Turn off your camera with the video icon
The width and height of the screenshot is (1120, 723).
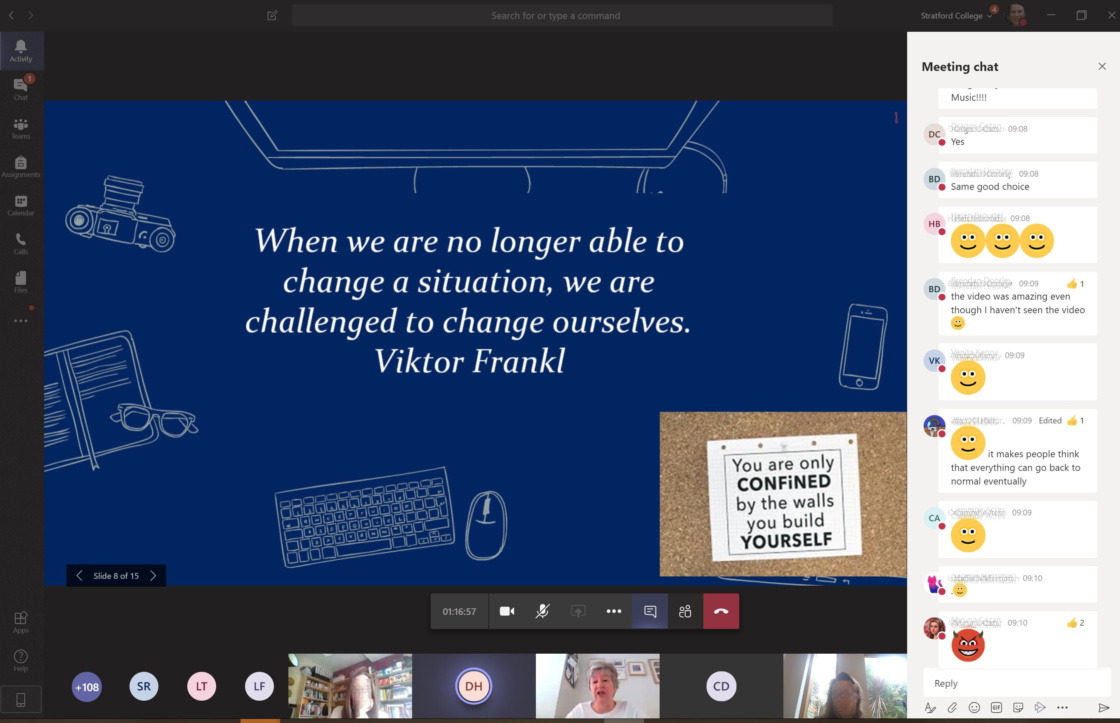tap(506, 610)
